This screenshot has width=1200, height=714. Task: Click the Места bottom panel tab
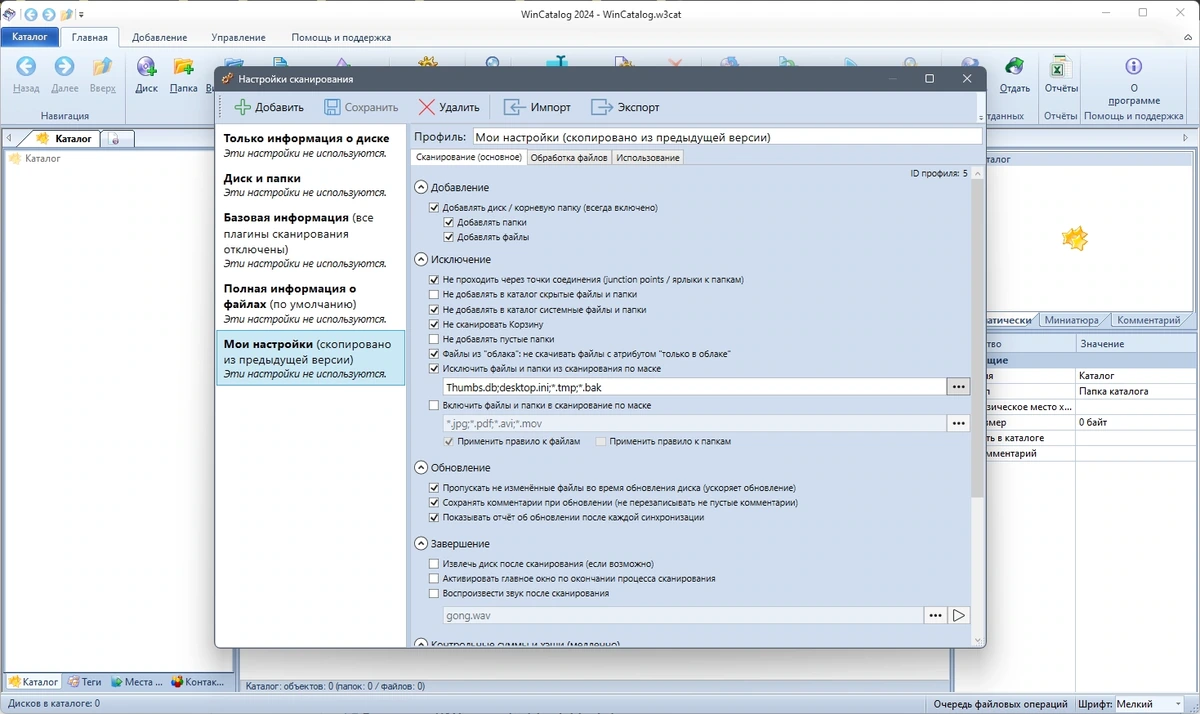[137, 682]
